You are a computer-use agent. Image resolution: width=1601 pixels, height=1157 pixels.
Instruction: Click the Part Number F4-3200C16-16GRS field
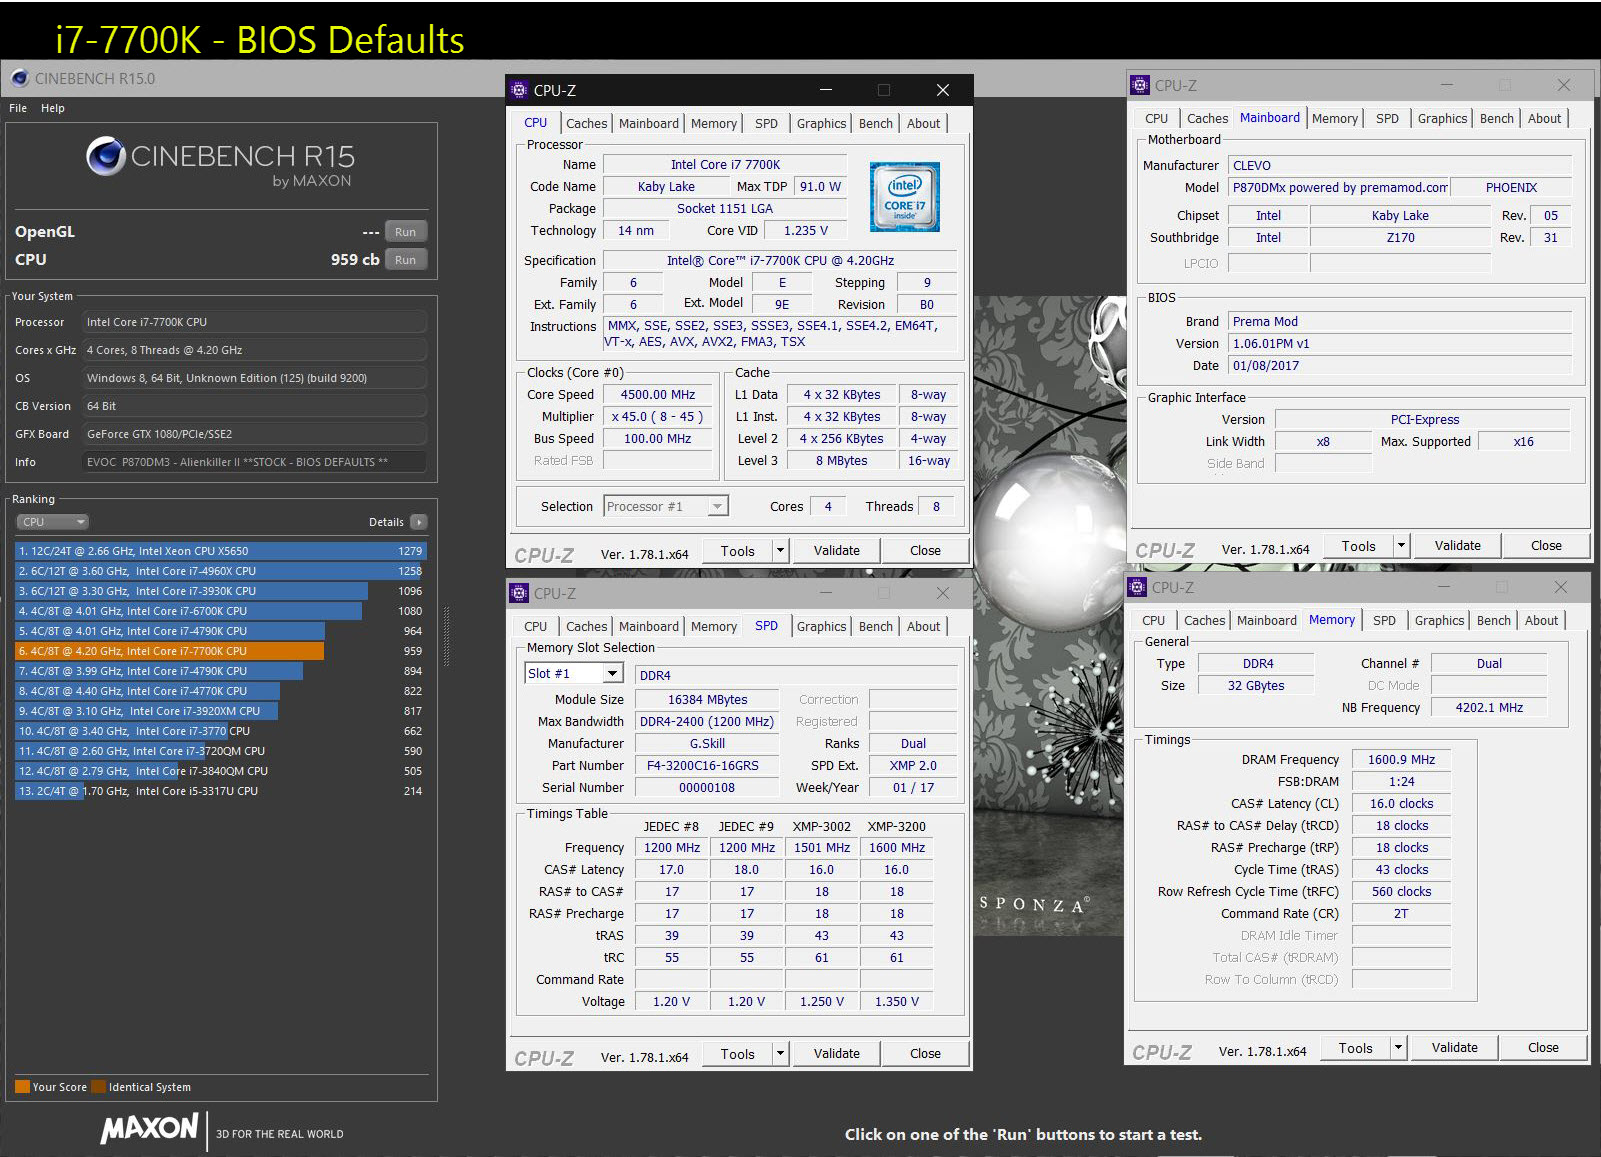click(x=707, y=766)
